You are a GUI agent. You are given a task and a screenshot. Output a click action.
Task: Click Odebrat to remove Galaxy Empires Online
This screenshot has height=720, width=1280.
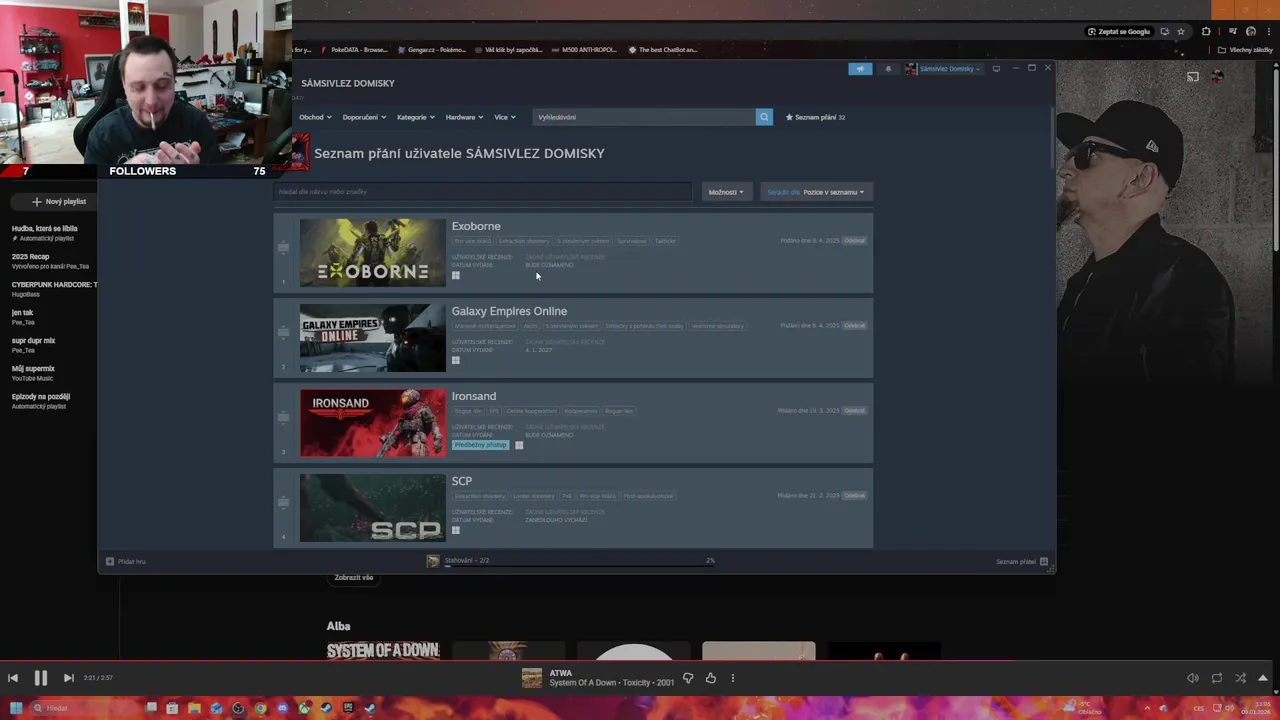tap(854, 326)
